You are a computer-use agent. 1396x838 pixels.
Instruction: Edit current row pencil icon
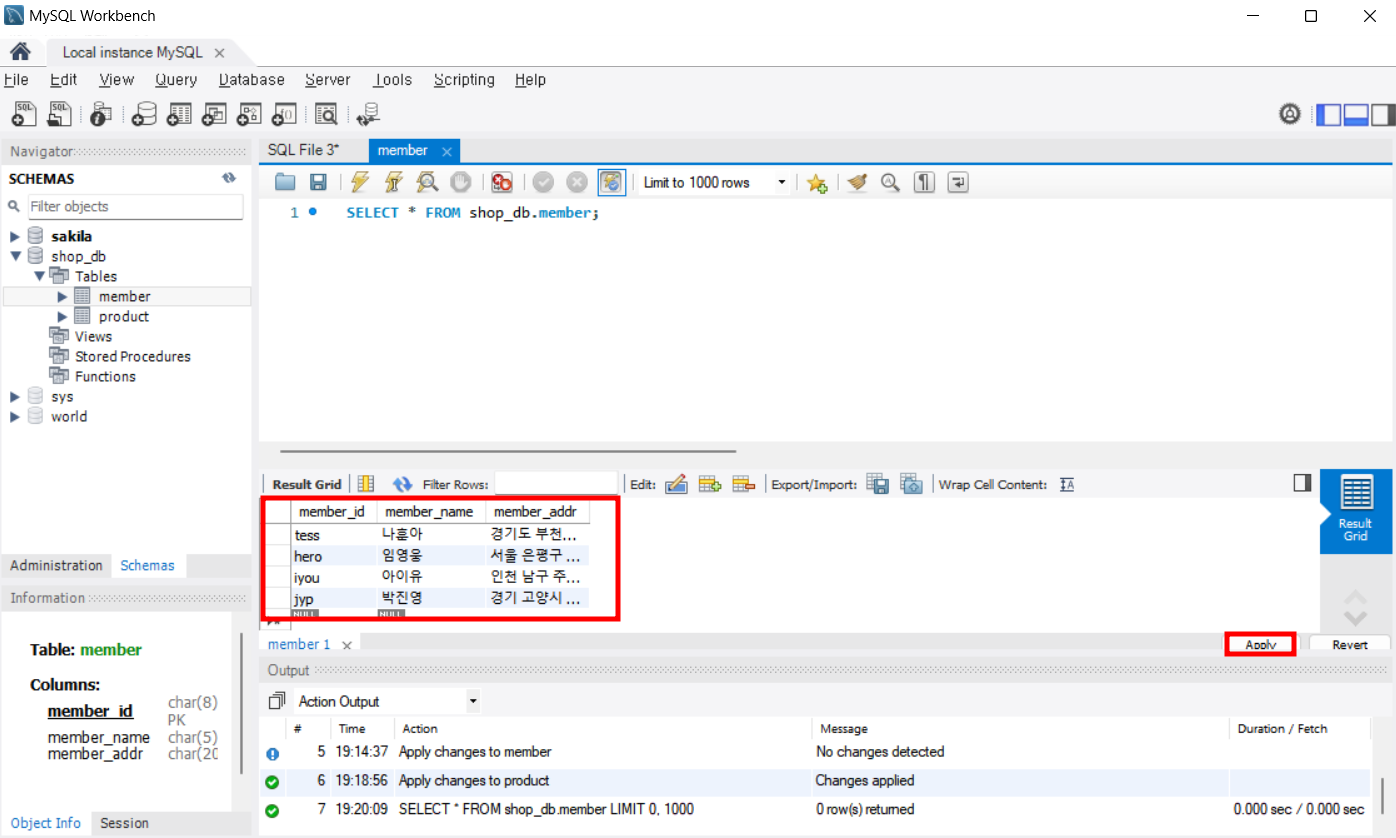coord(676,484)
